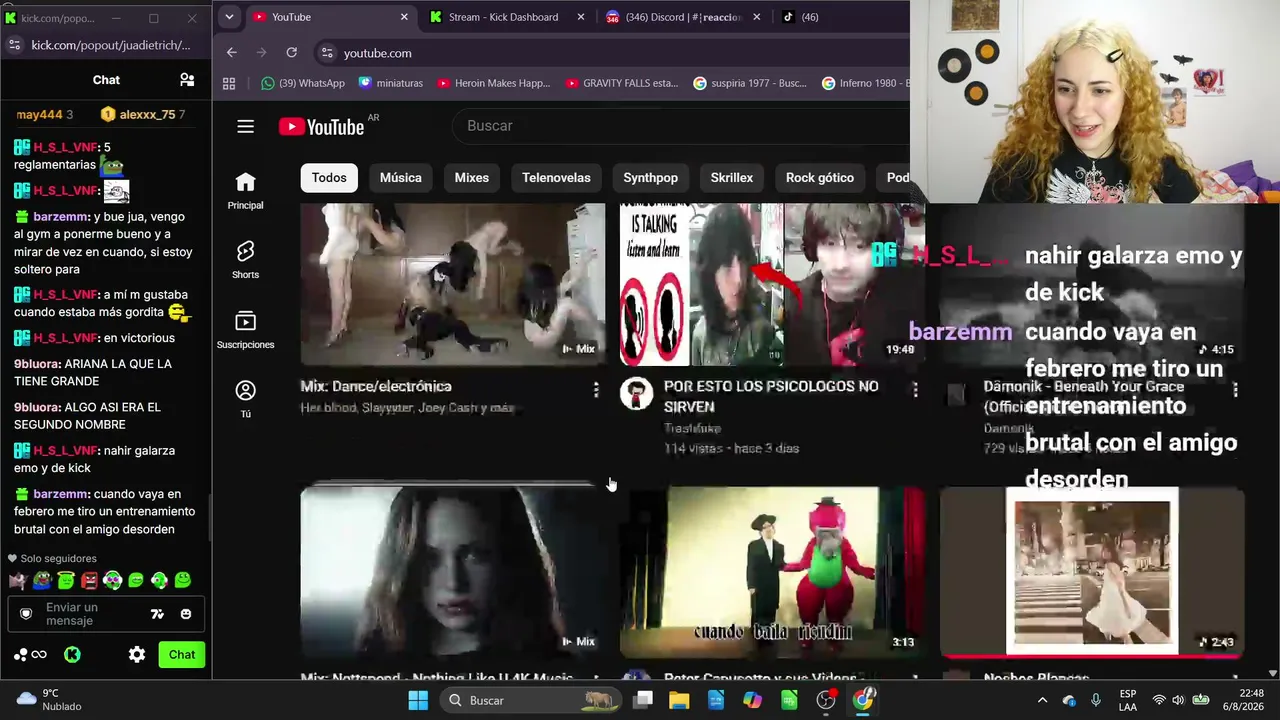Open the clock showing 22:48
Viewport: 1280px width, 720px height.
click(x=1243, y=700)
